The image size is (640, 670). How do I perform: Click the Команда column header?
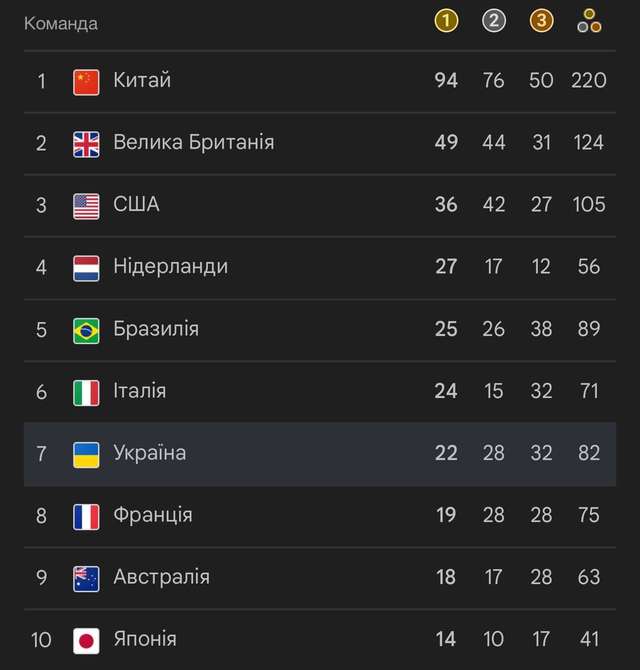point(61,23)
